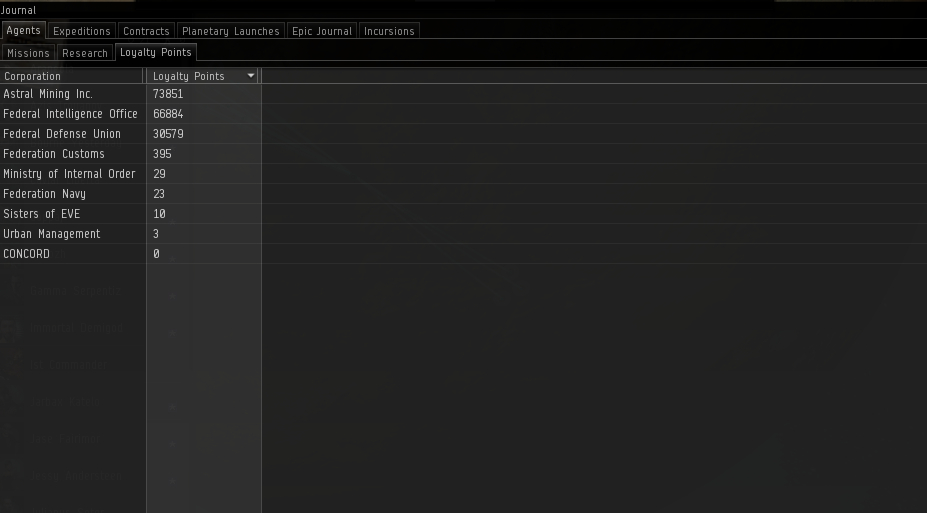927x513 pixels.
Task: Select the Urban Management row
Action: pos(464,234)
